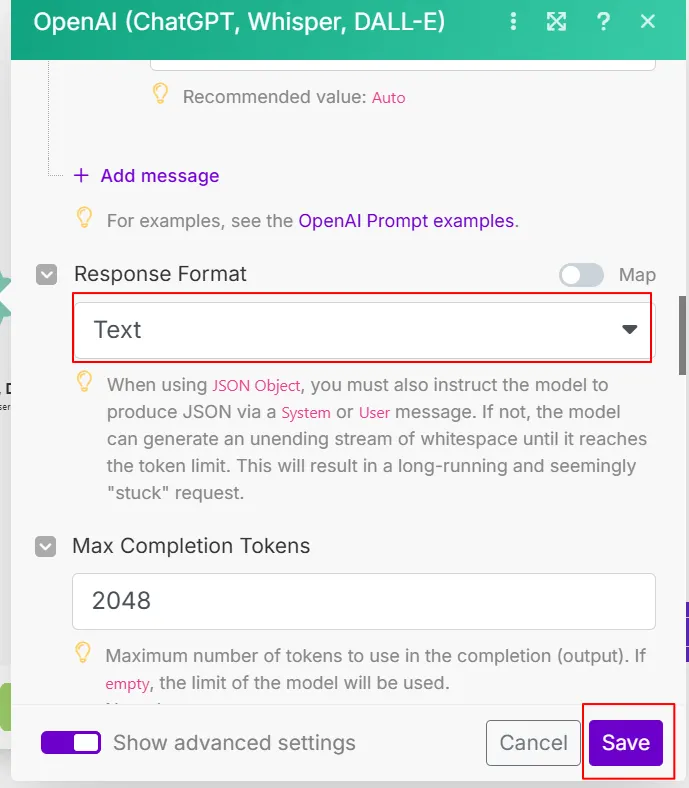Click the plus icon beside Add message
This screenshot has height=788, width=689.
[x=81, y=176]
